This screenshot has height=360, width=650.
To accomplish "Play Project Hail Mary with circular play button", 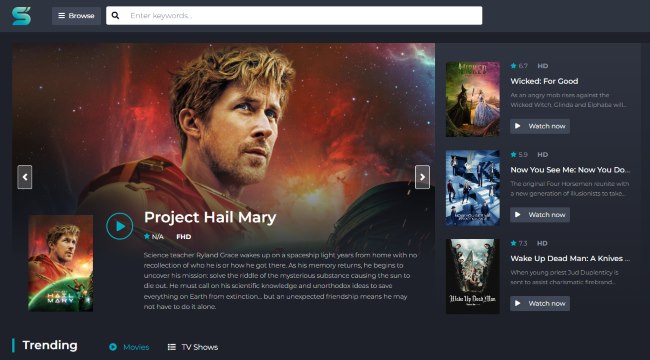I will pyautogui.click(x=120, y=226).
